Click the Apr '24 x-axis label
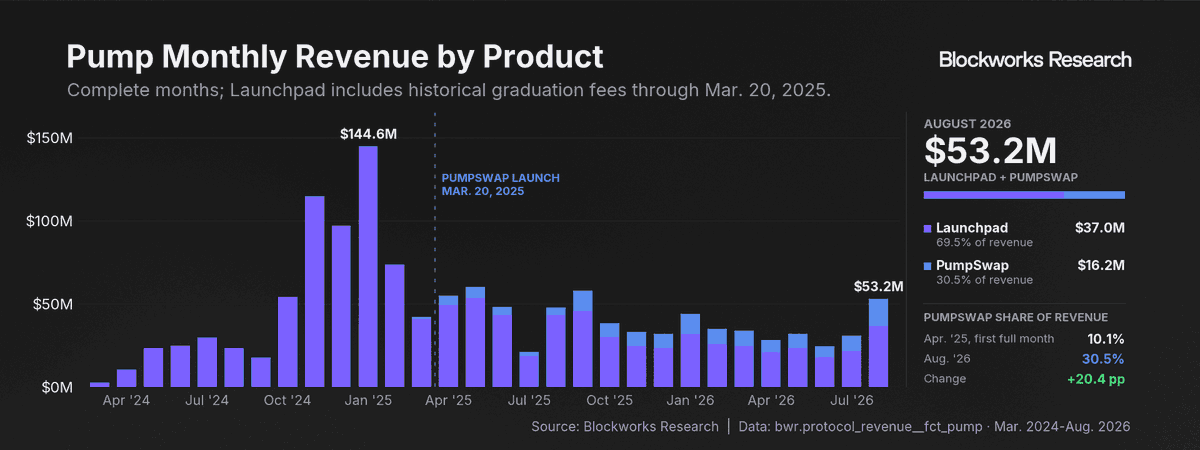The width and height of the screenshot is (1200, 450). (x=126, y=400)
